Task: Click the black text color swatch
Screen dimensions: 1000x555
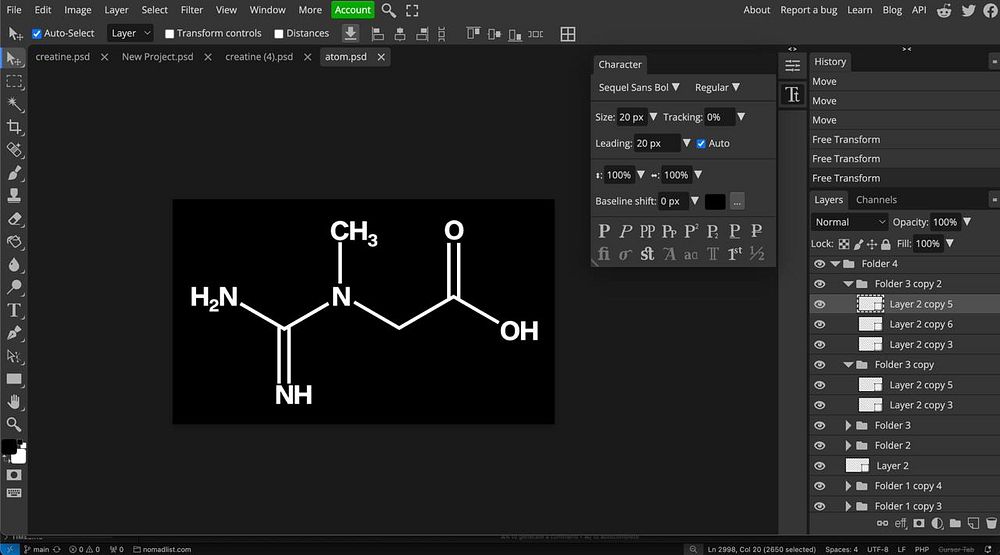Action: coord(714,201)
